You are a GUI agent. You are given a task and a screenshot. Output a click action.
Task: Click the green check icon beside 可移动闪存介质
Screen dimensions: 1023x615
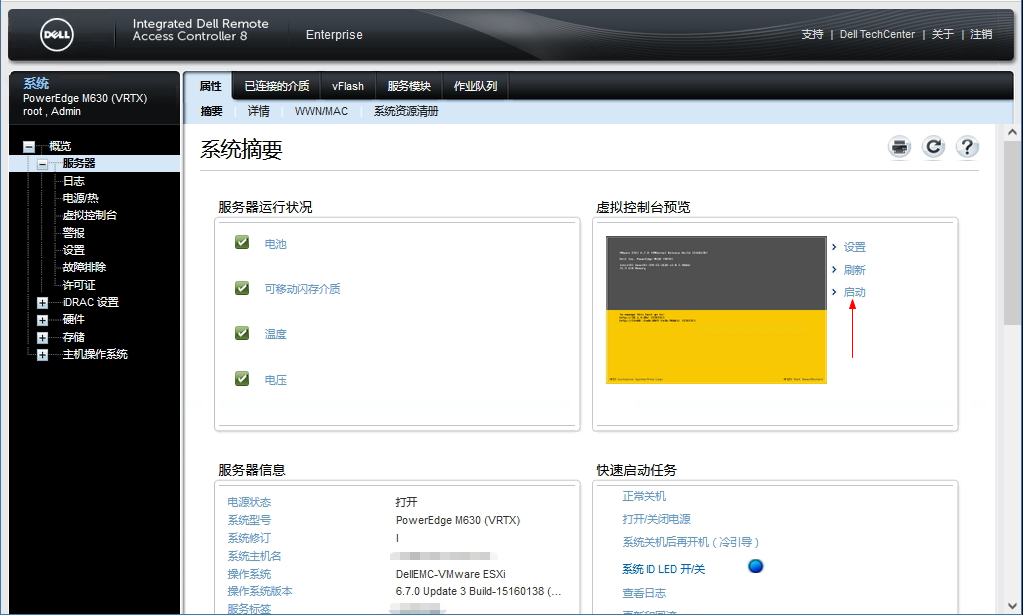click(x=242, y=288)
